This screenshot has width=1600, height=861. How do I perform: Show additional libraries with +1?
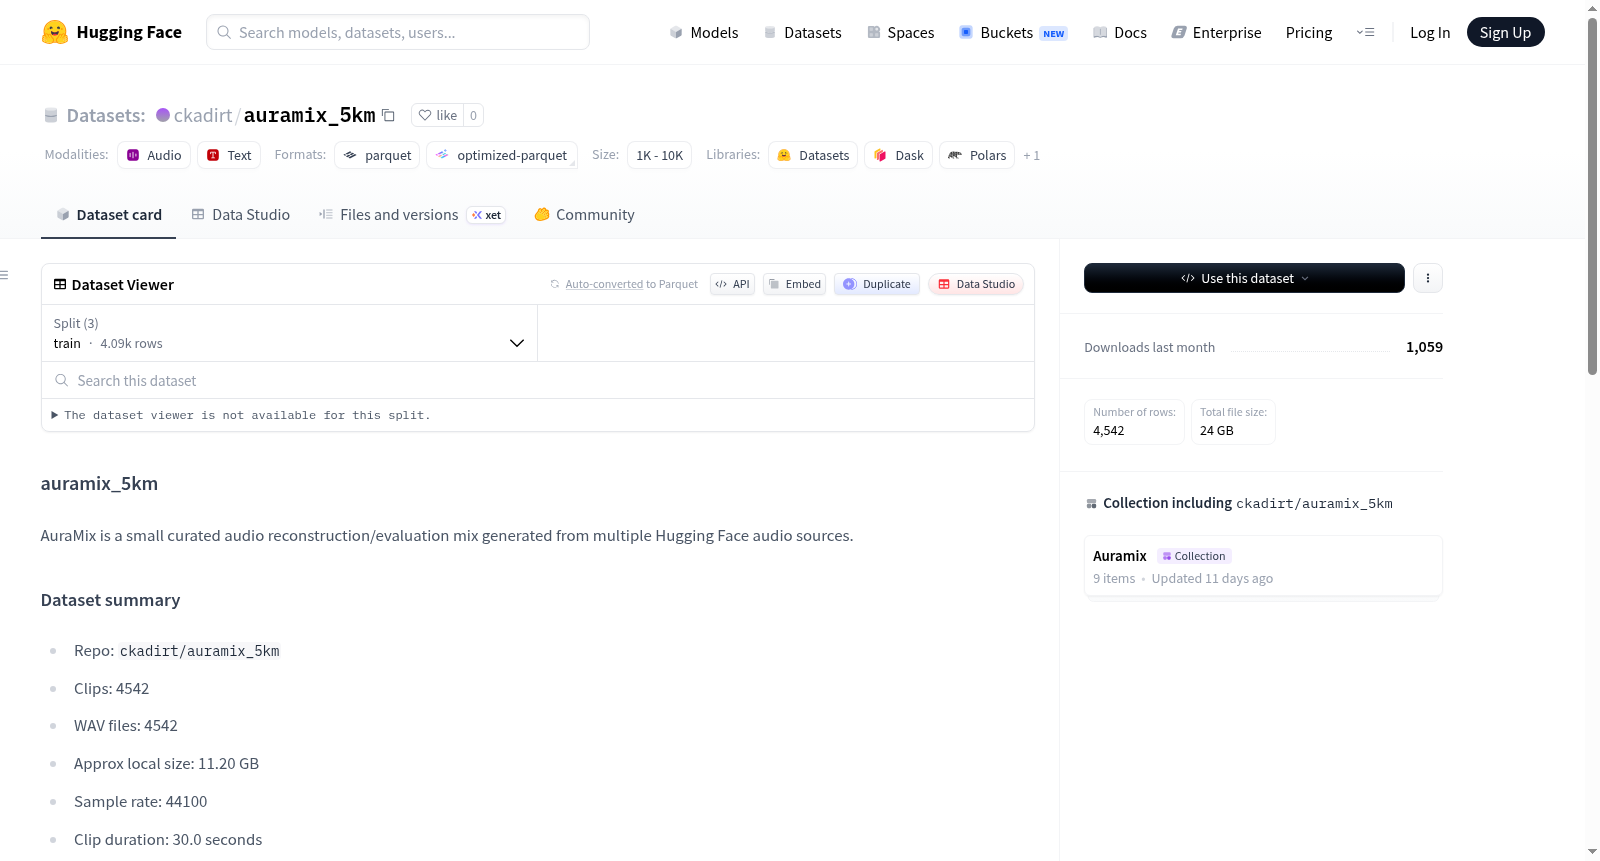1032,156
